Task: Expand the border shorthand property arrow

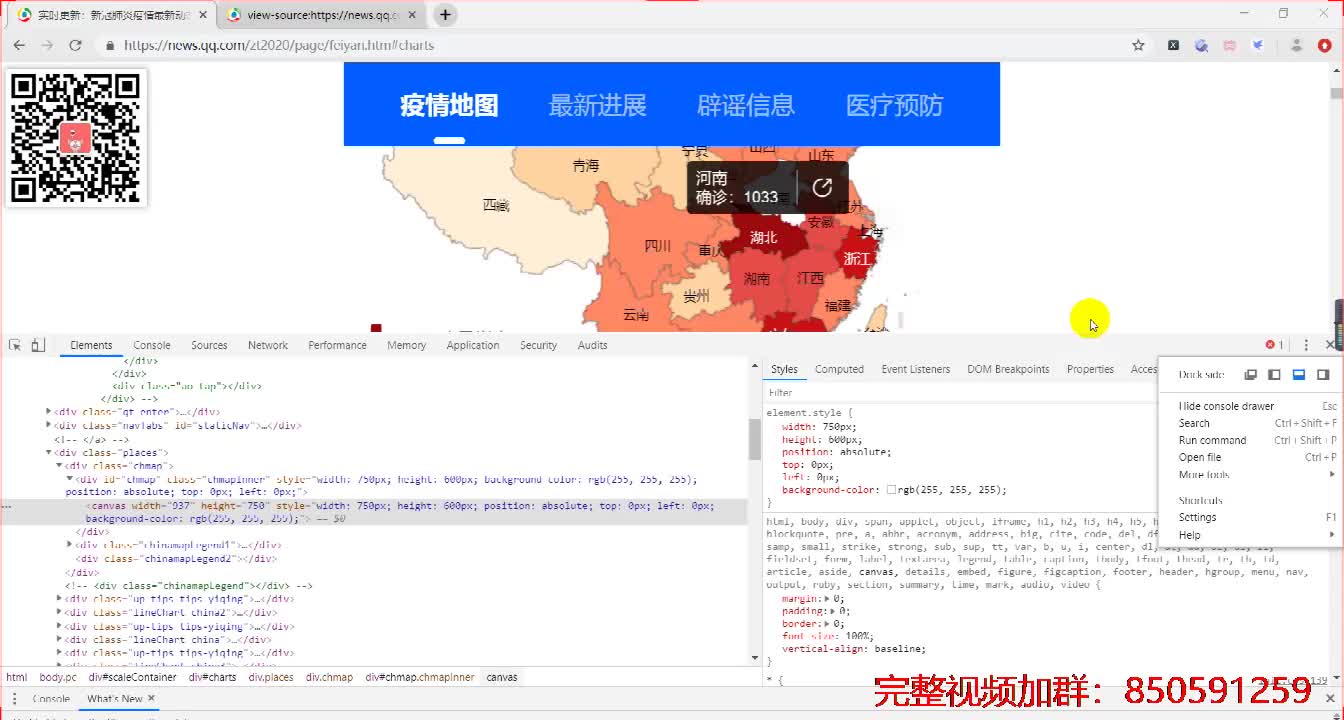Action: point(829,624)
